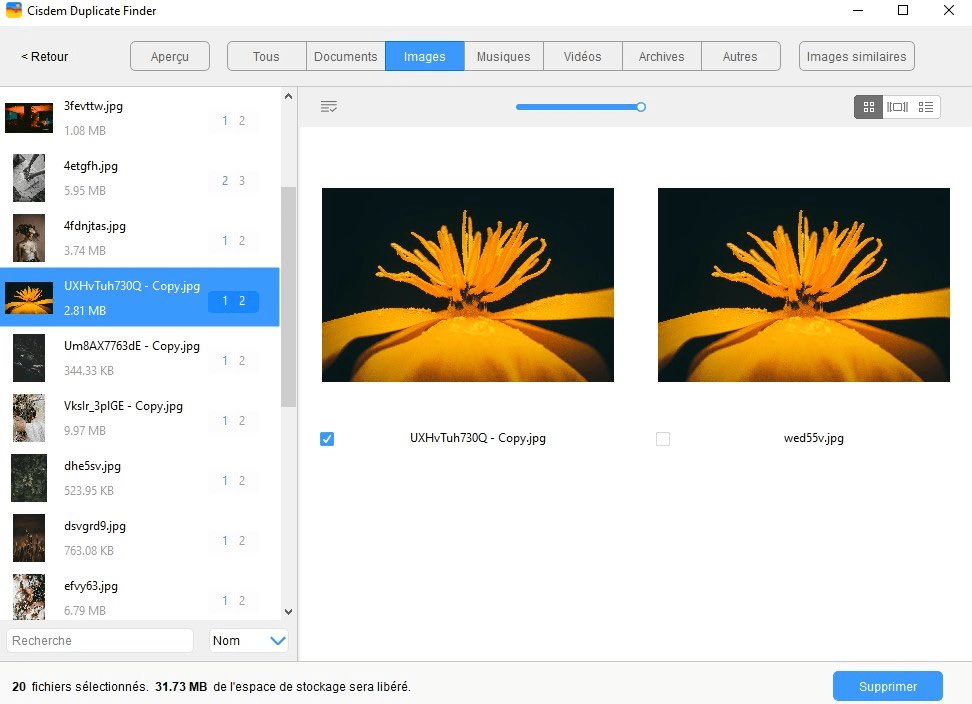The image size is (972, 704).
Task: Open the Nom sort dropdown
Action: [249, 641]
